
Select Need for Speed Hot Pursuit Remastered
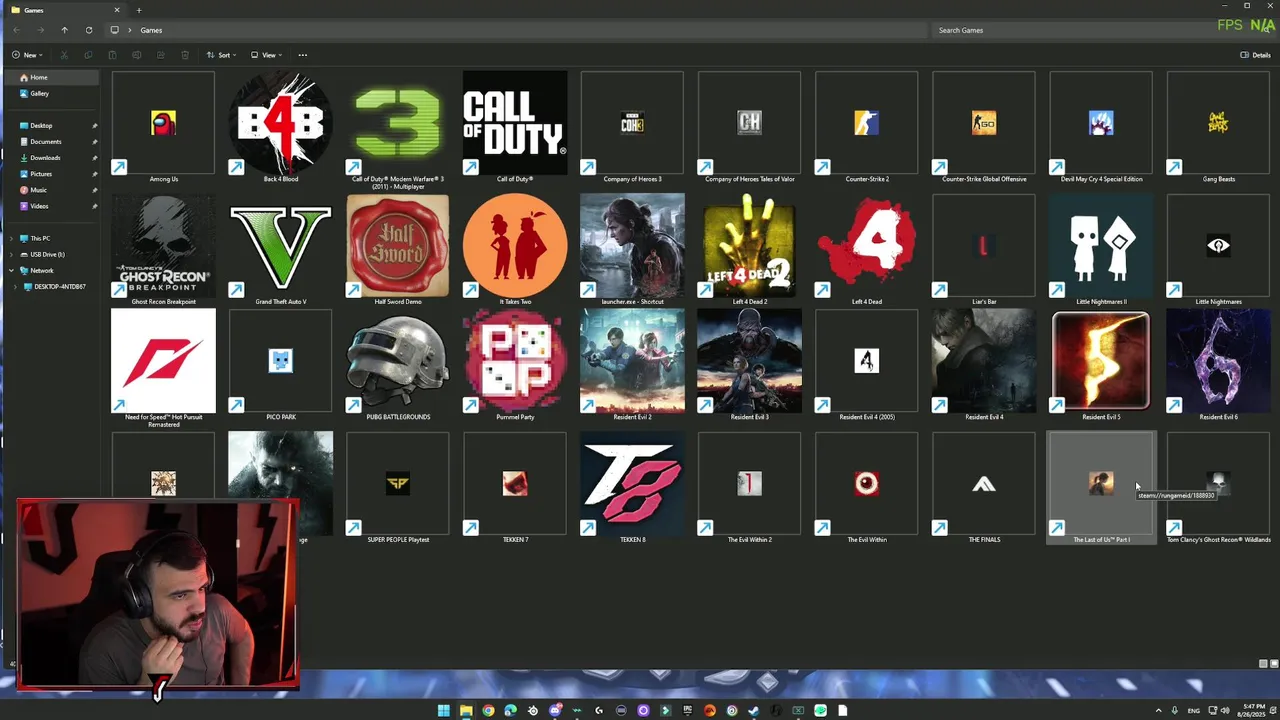coord(163,368)
